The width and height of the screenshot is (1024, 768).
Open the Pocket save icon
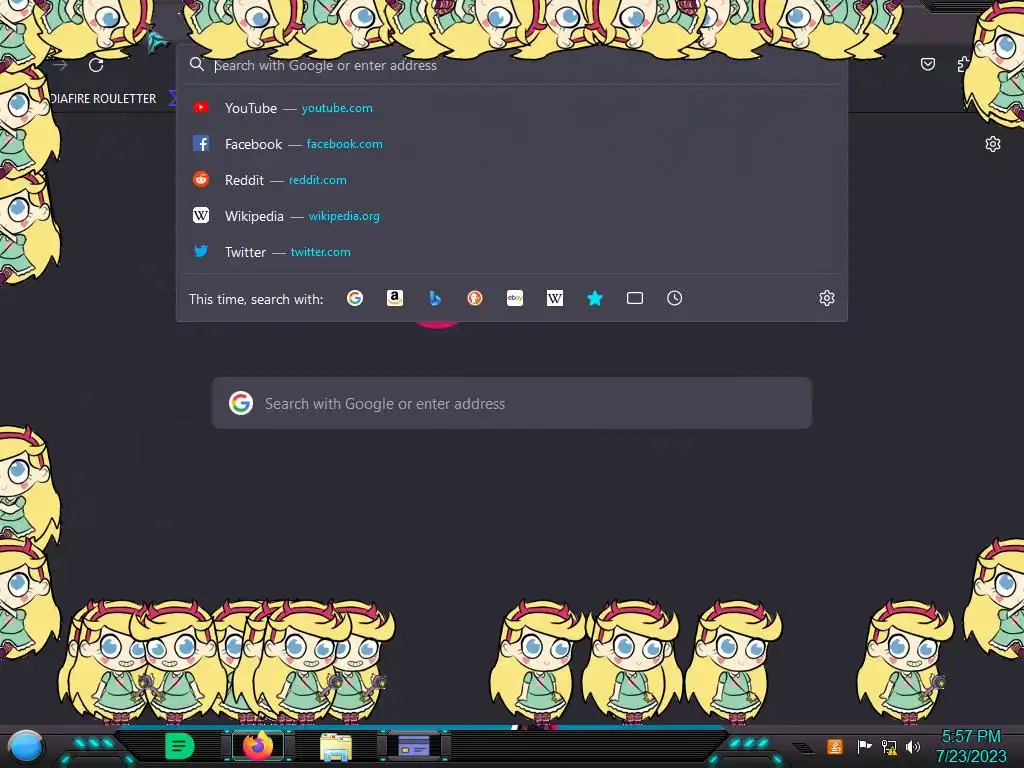(x=927, y=64)
